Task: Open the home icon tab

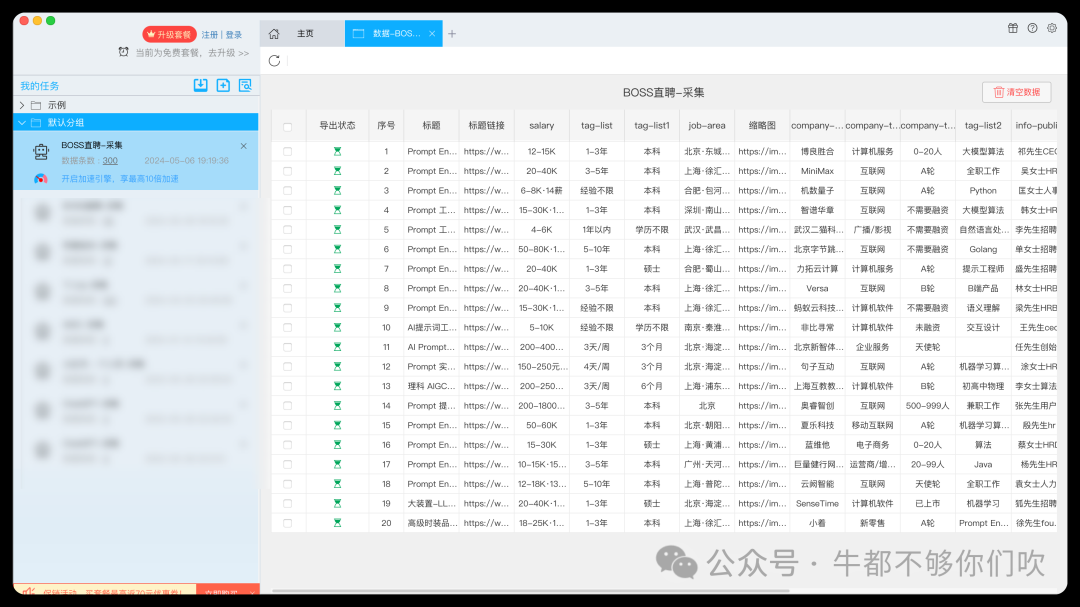Action: click(x=274, y=34)
